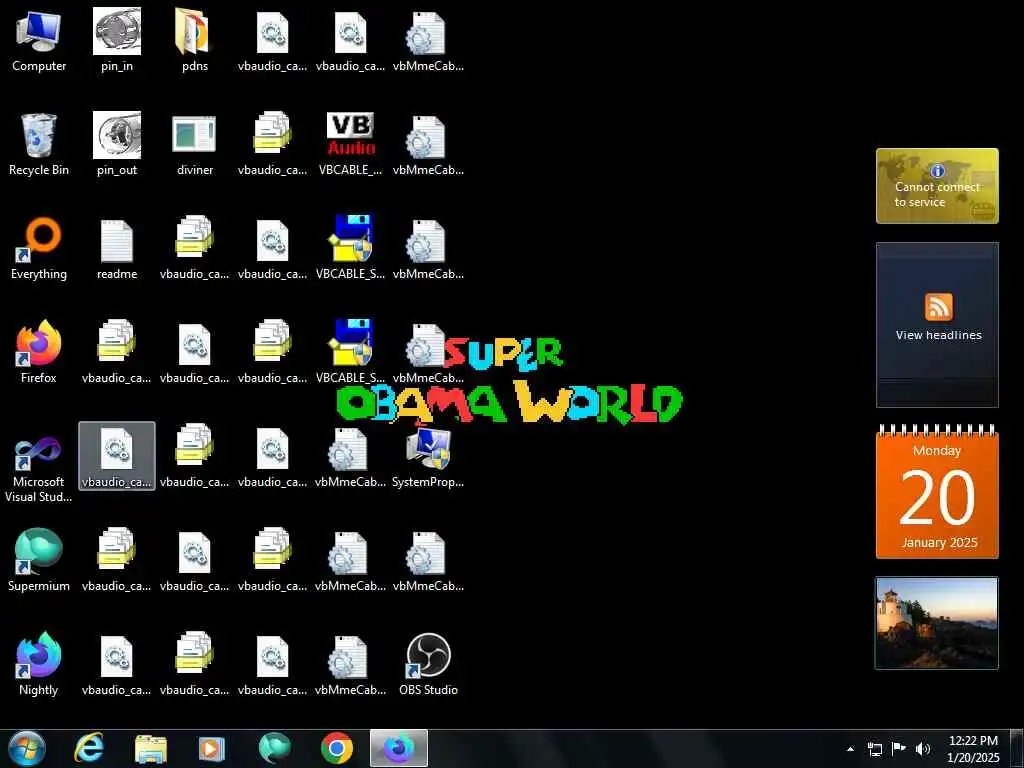Select the OBS Studio shortcut
The height and width of the screenshot is (768, 1024).
click(428, 664)
